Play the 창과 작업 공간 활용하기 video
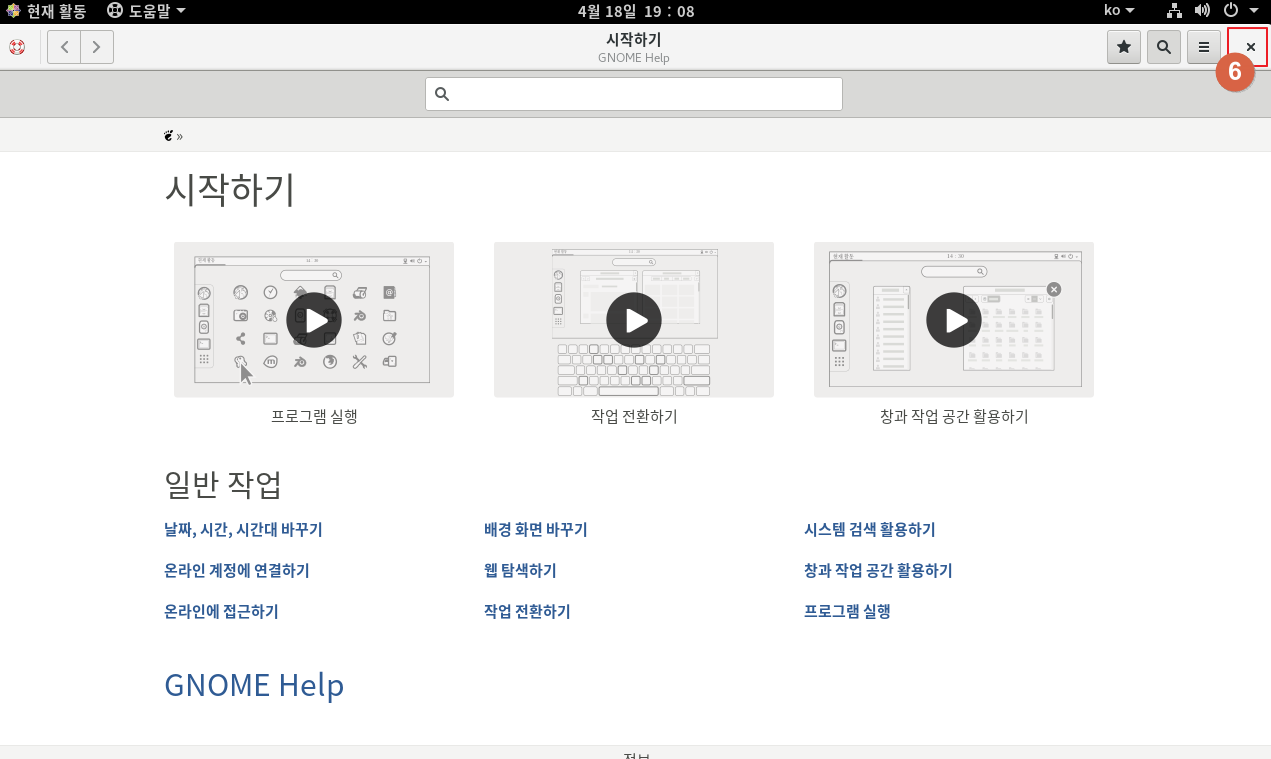1271x759 pixels. (x=954, y=320)
